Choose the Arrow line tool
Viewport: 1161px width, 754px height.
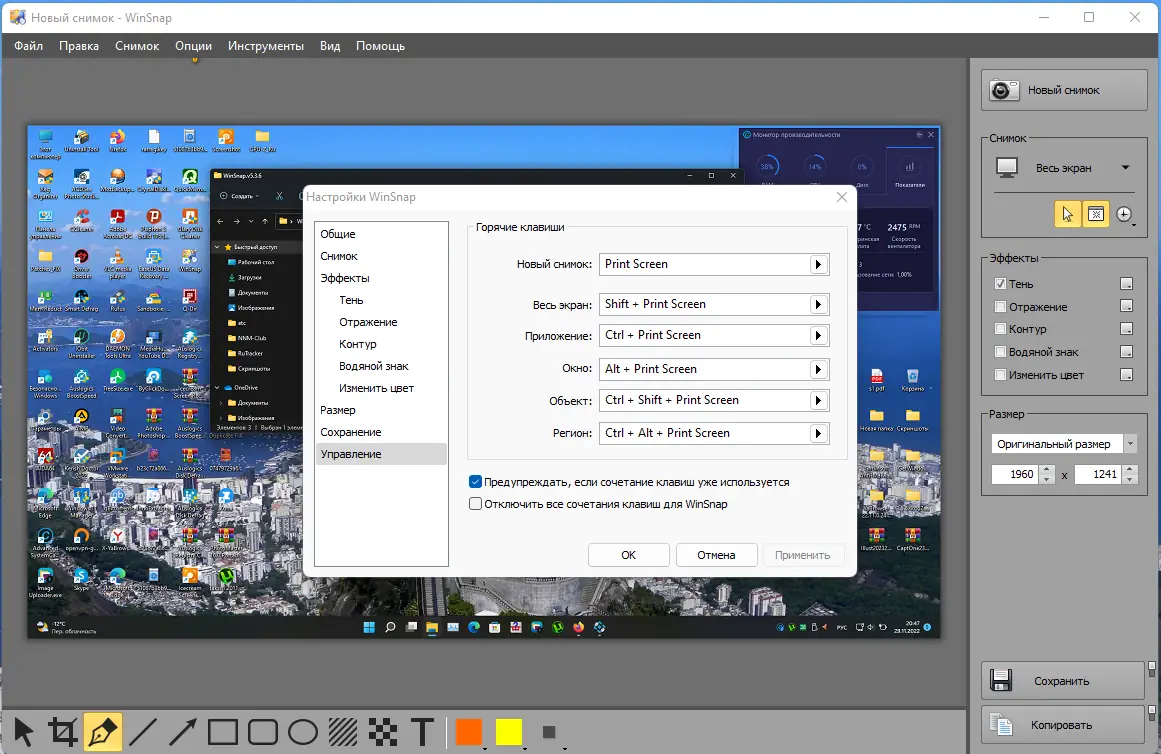(x=183, y=733)
